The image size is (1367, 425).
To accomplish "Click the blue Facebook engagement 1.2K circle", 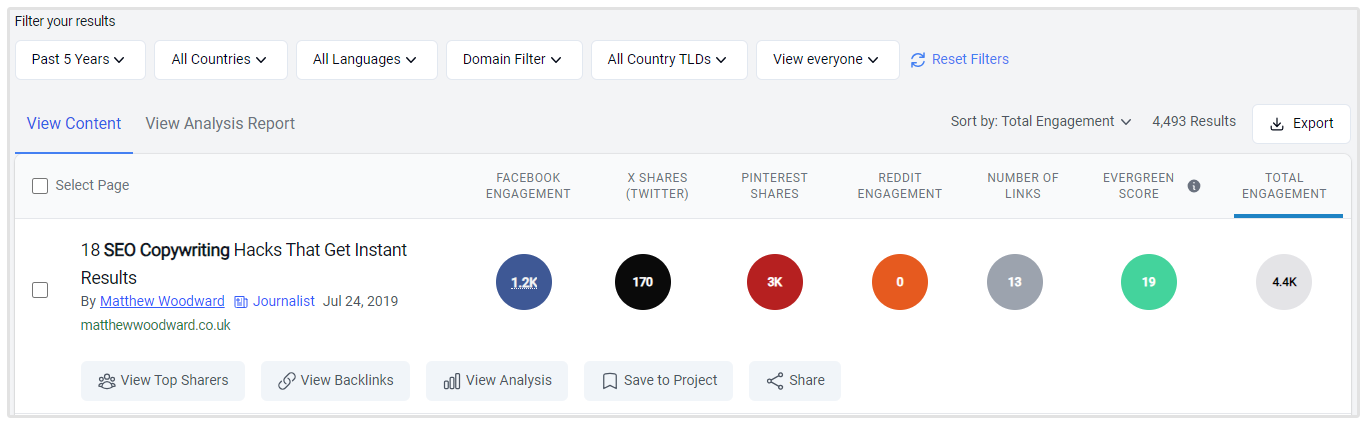I will 524,282.
